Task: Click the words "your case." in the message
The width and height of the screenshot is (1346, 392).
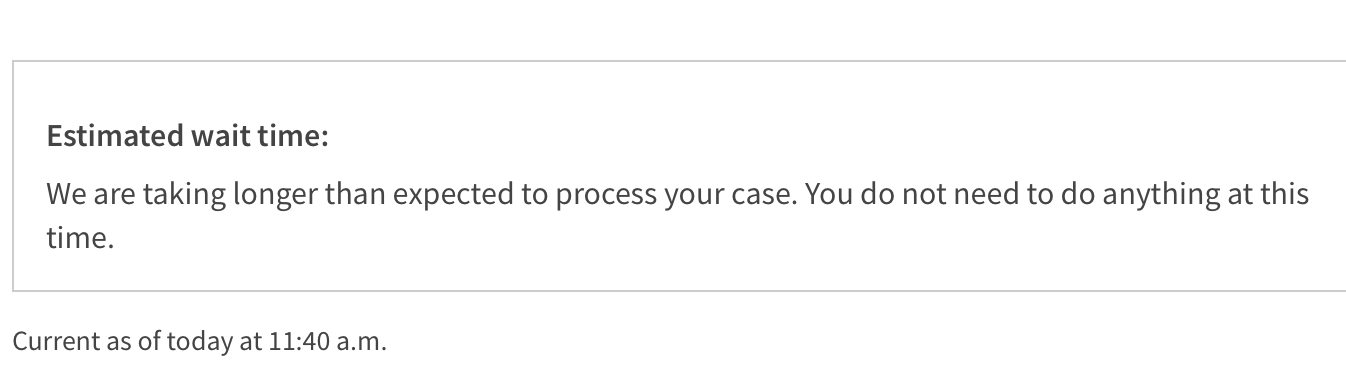Action: pos(731,194)
